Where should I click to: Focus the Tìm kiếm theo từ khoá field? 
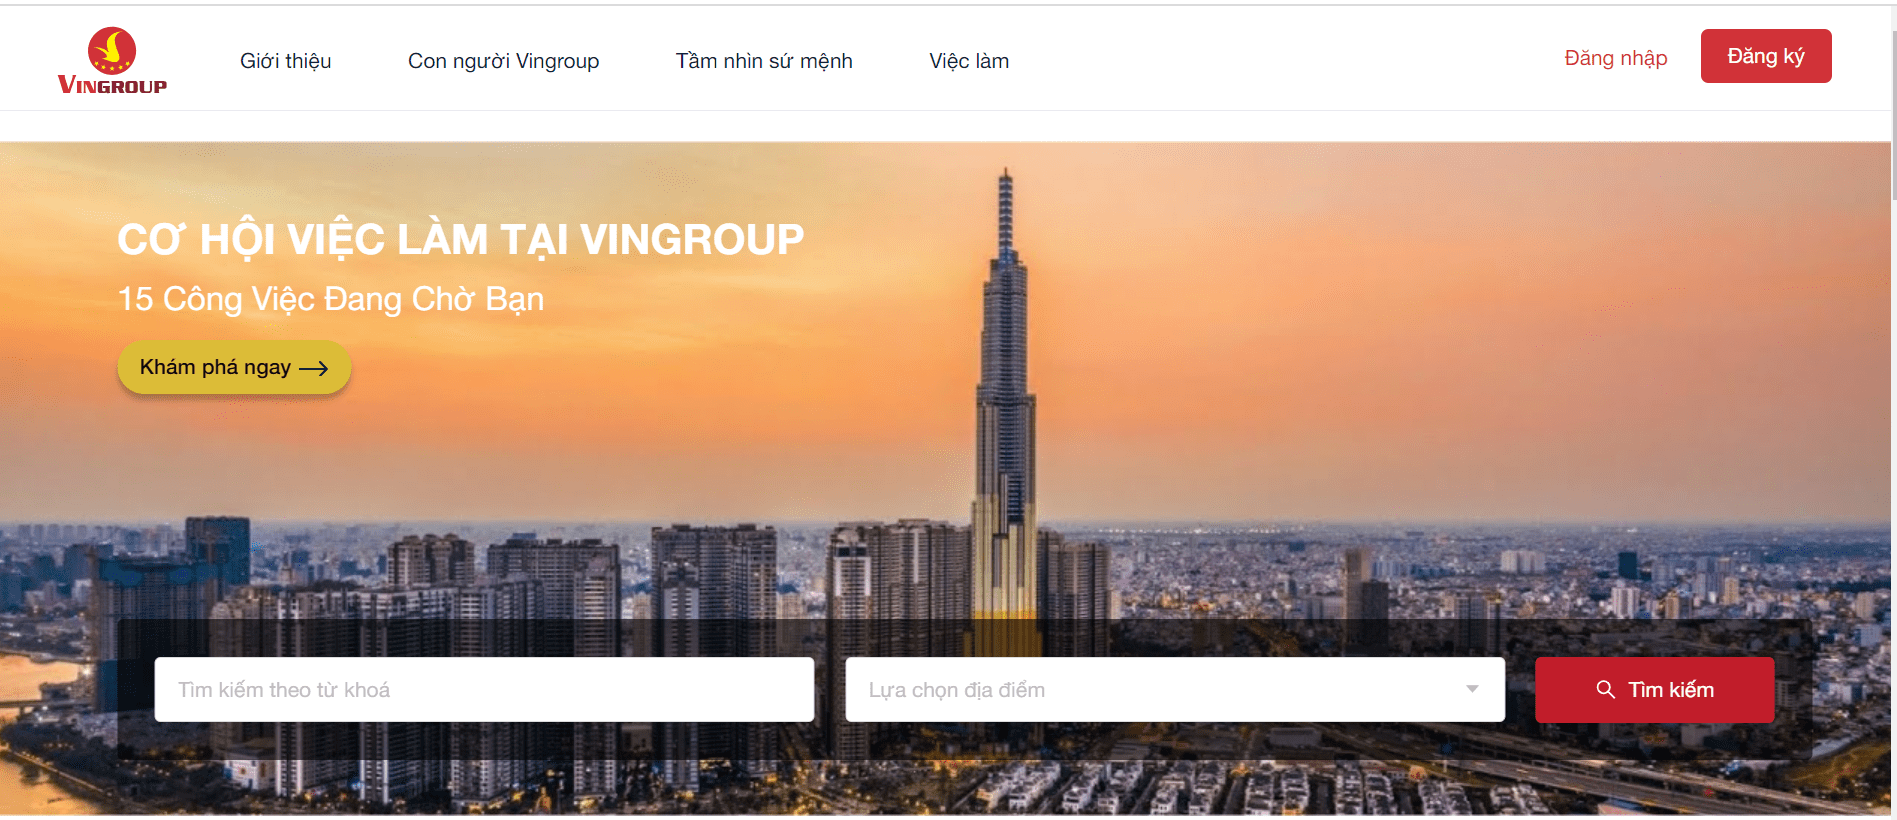point(484,689)
